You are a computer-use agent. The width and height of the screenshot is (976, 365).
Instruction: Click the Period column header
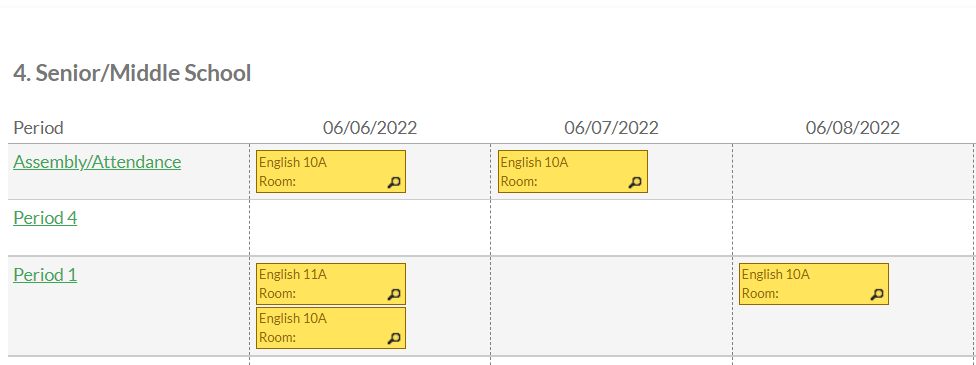pyautogui.click(x=39, y=128)
